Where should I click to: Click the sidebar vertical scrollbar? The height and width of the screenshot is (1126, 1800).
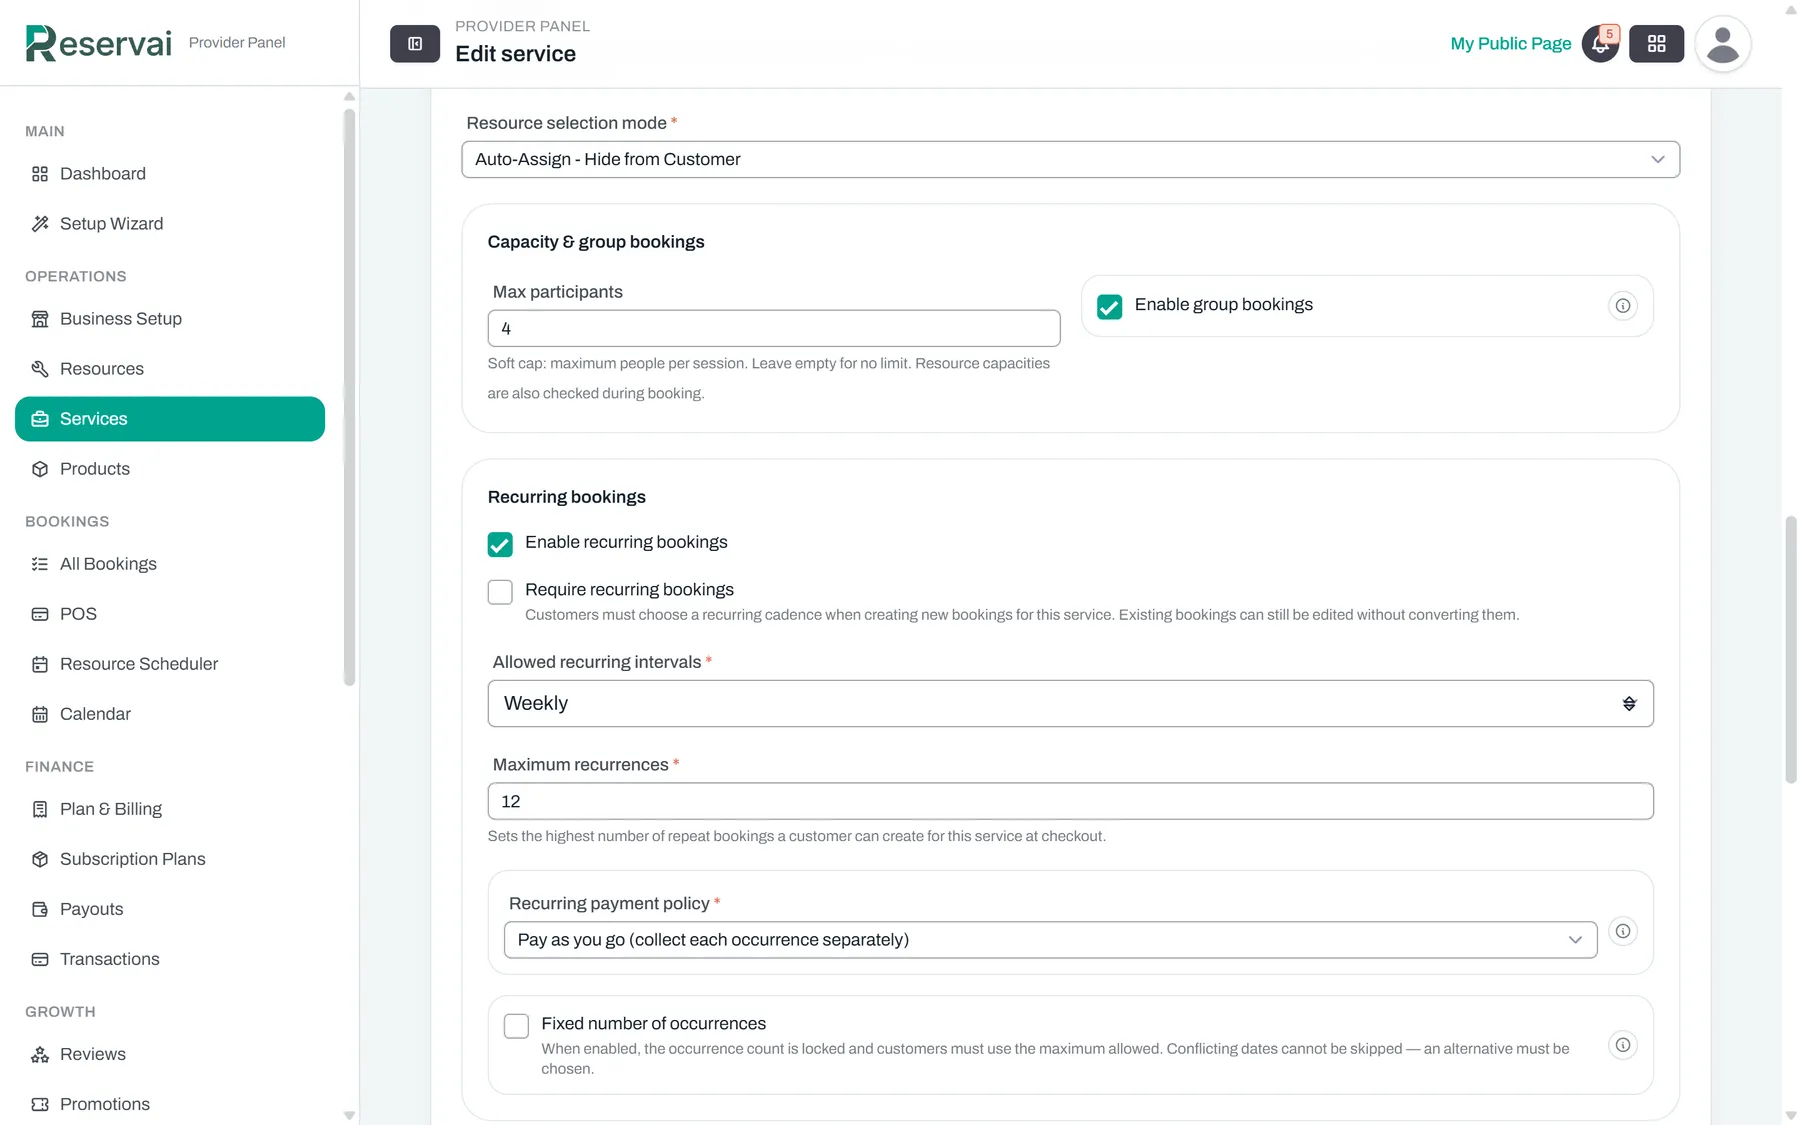pos(349,397)
